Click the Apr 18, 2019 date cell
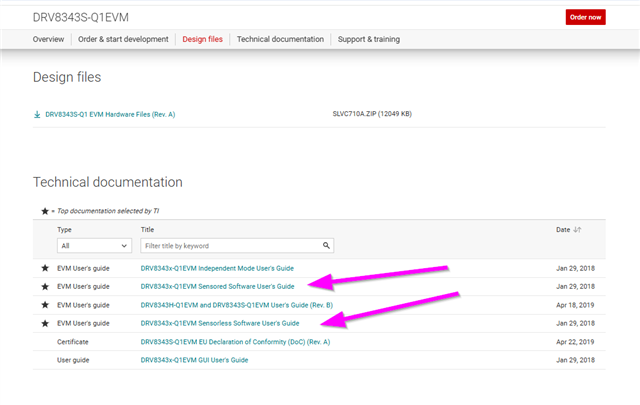This screenshot has width=640, height=405. tap(575, 305)
